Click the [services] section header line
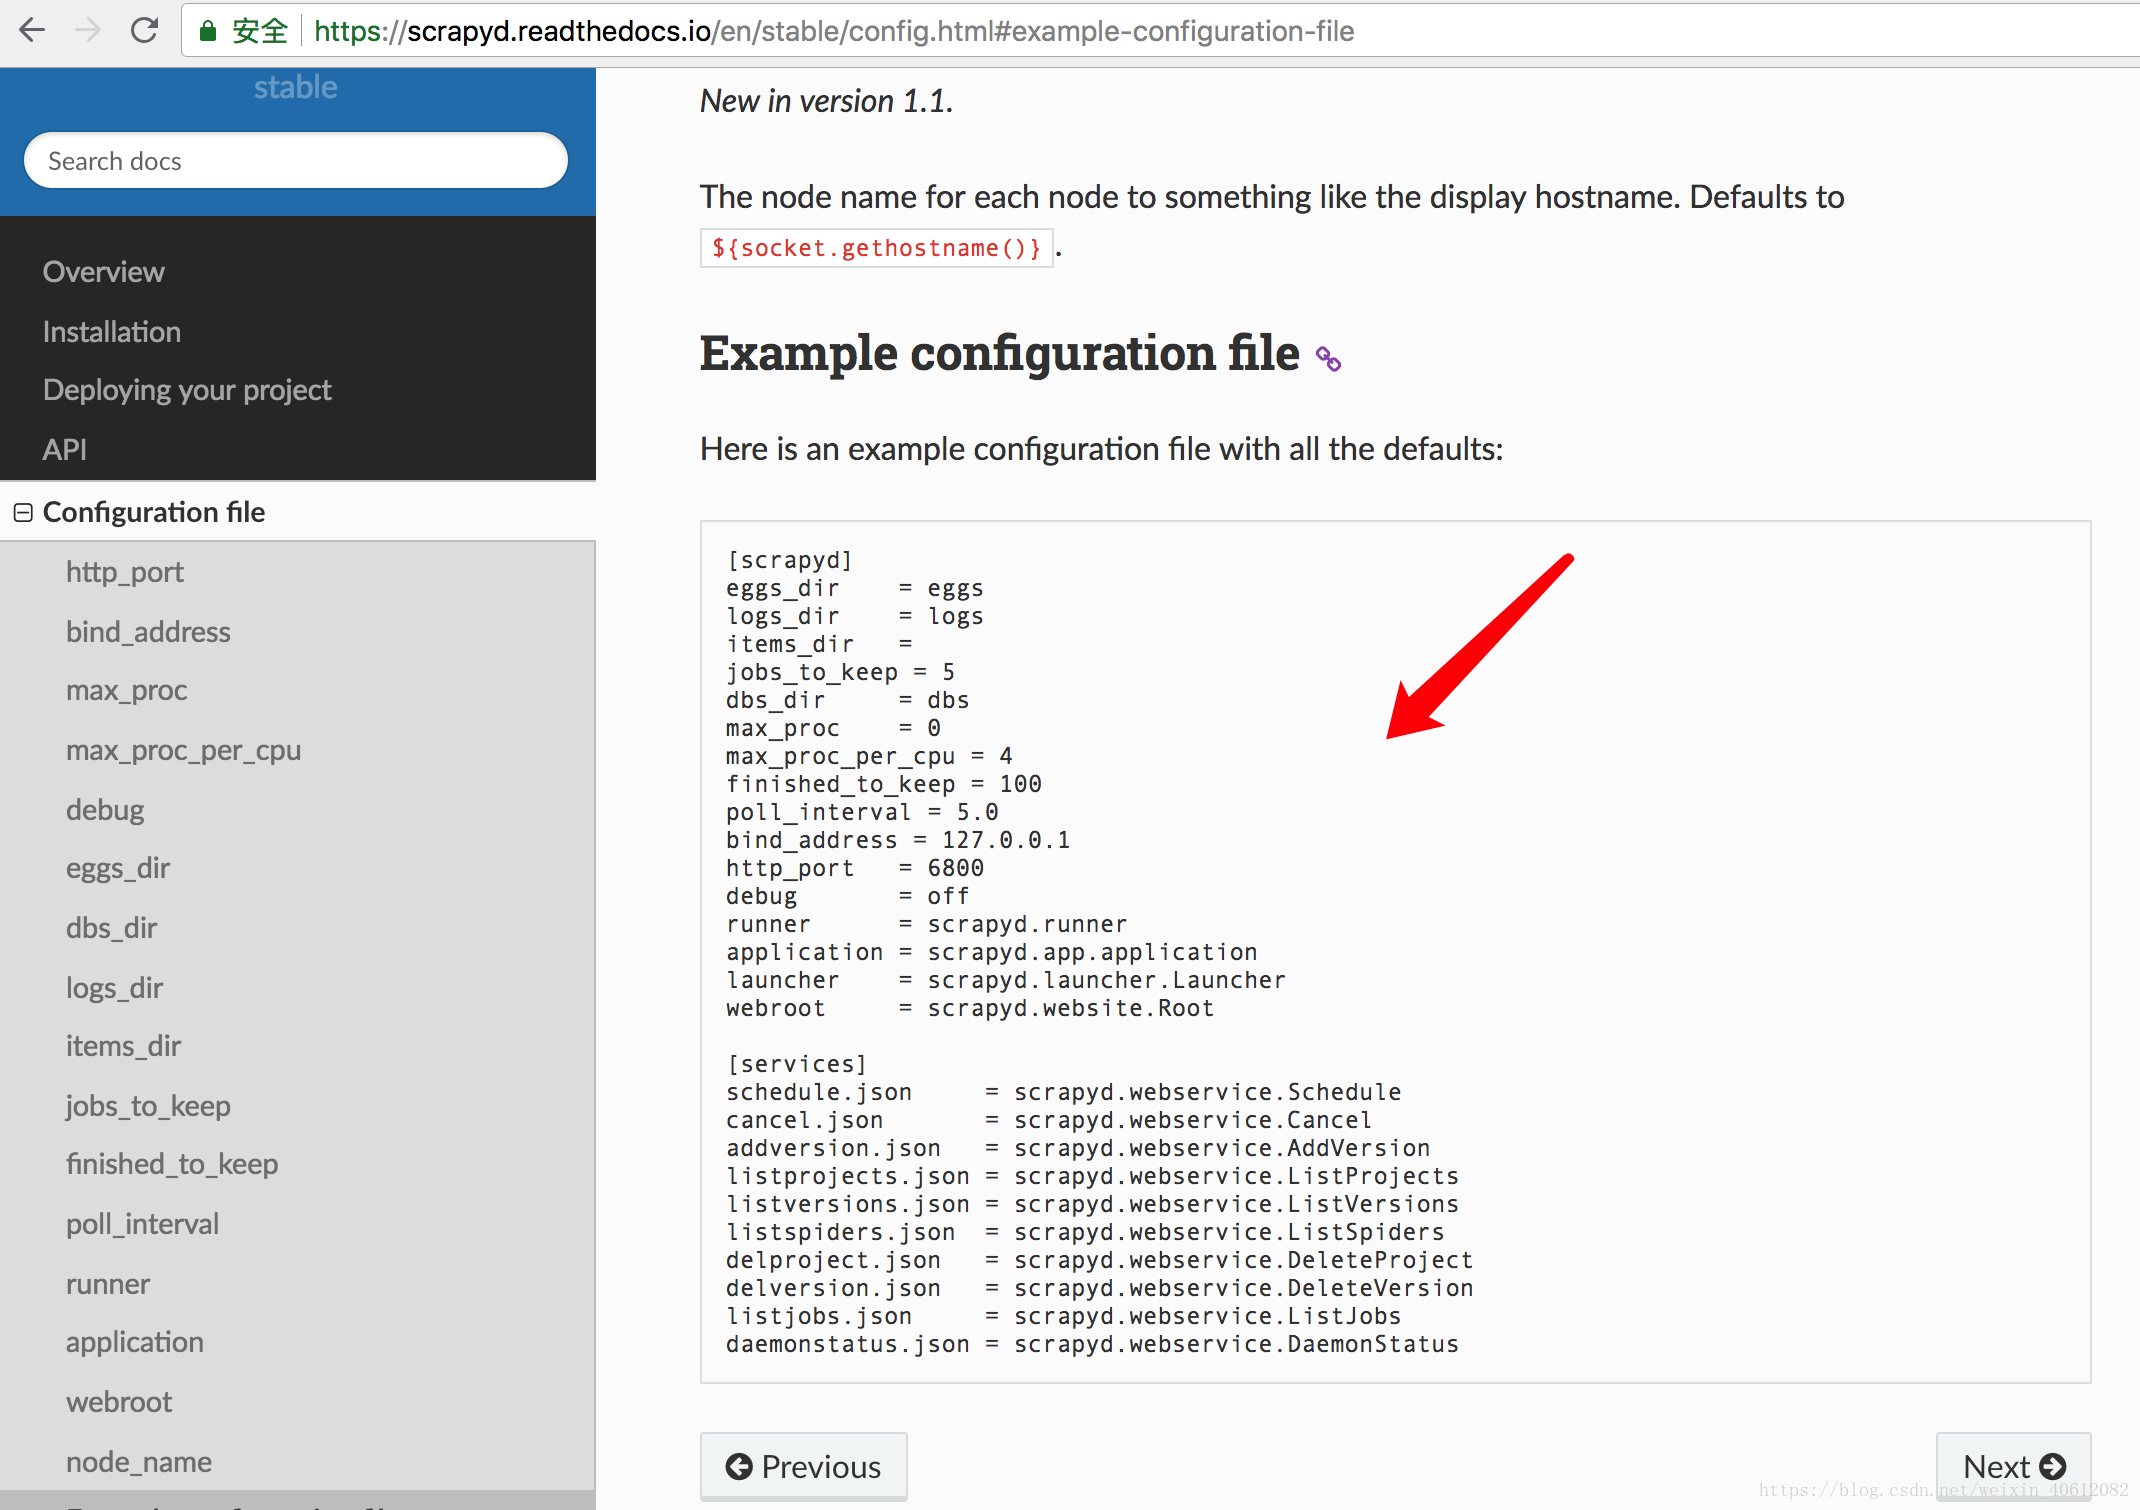The width and height of the screenshot is (2140, 1510). (x=797, y=1064)
